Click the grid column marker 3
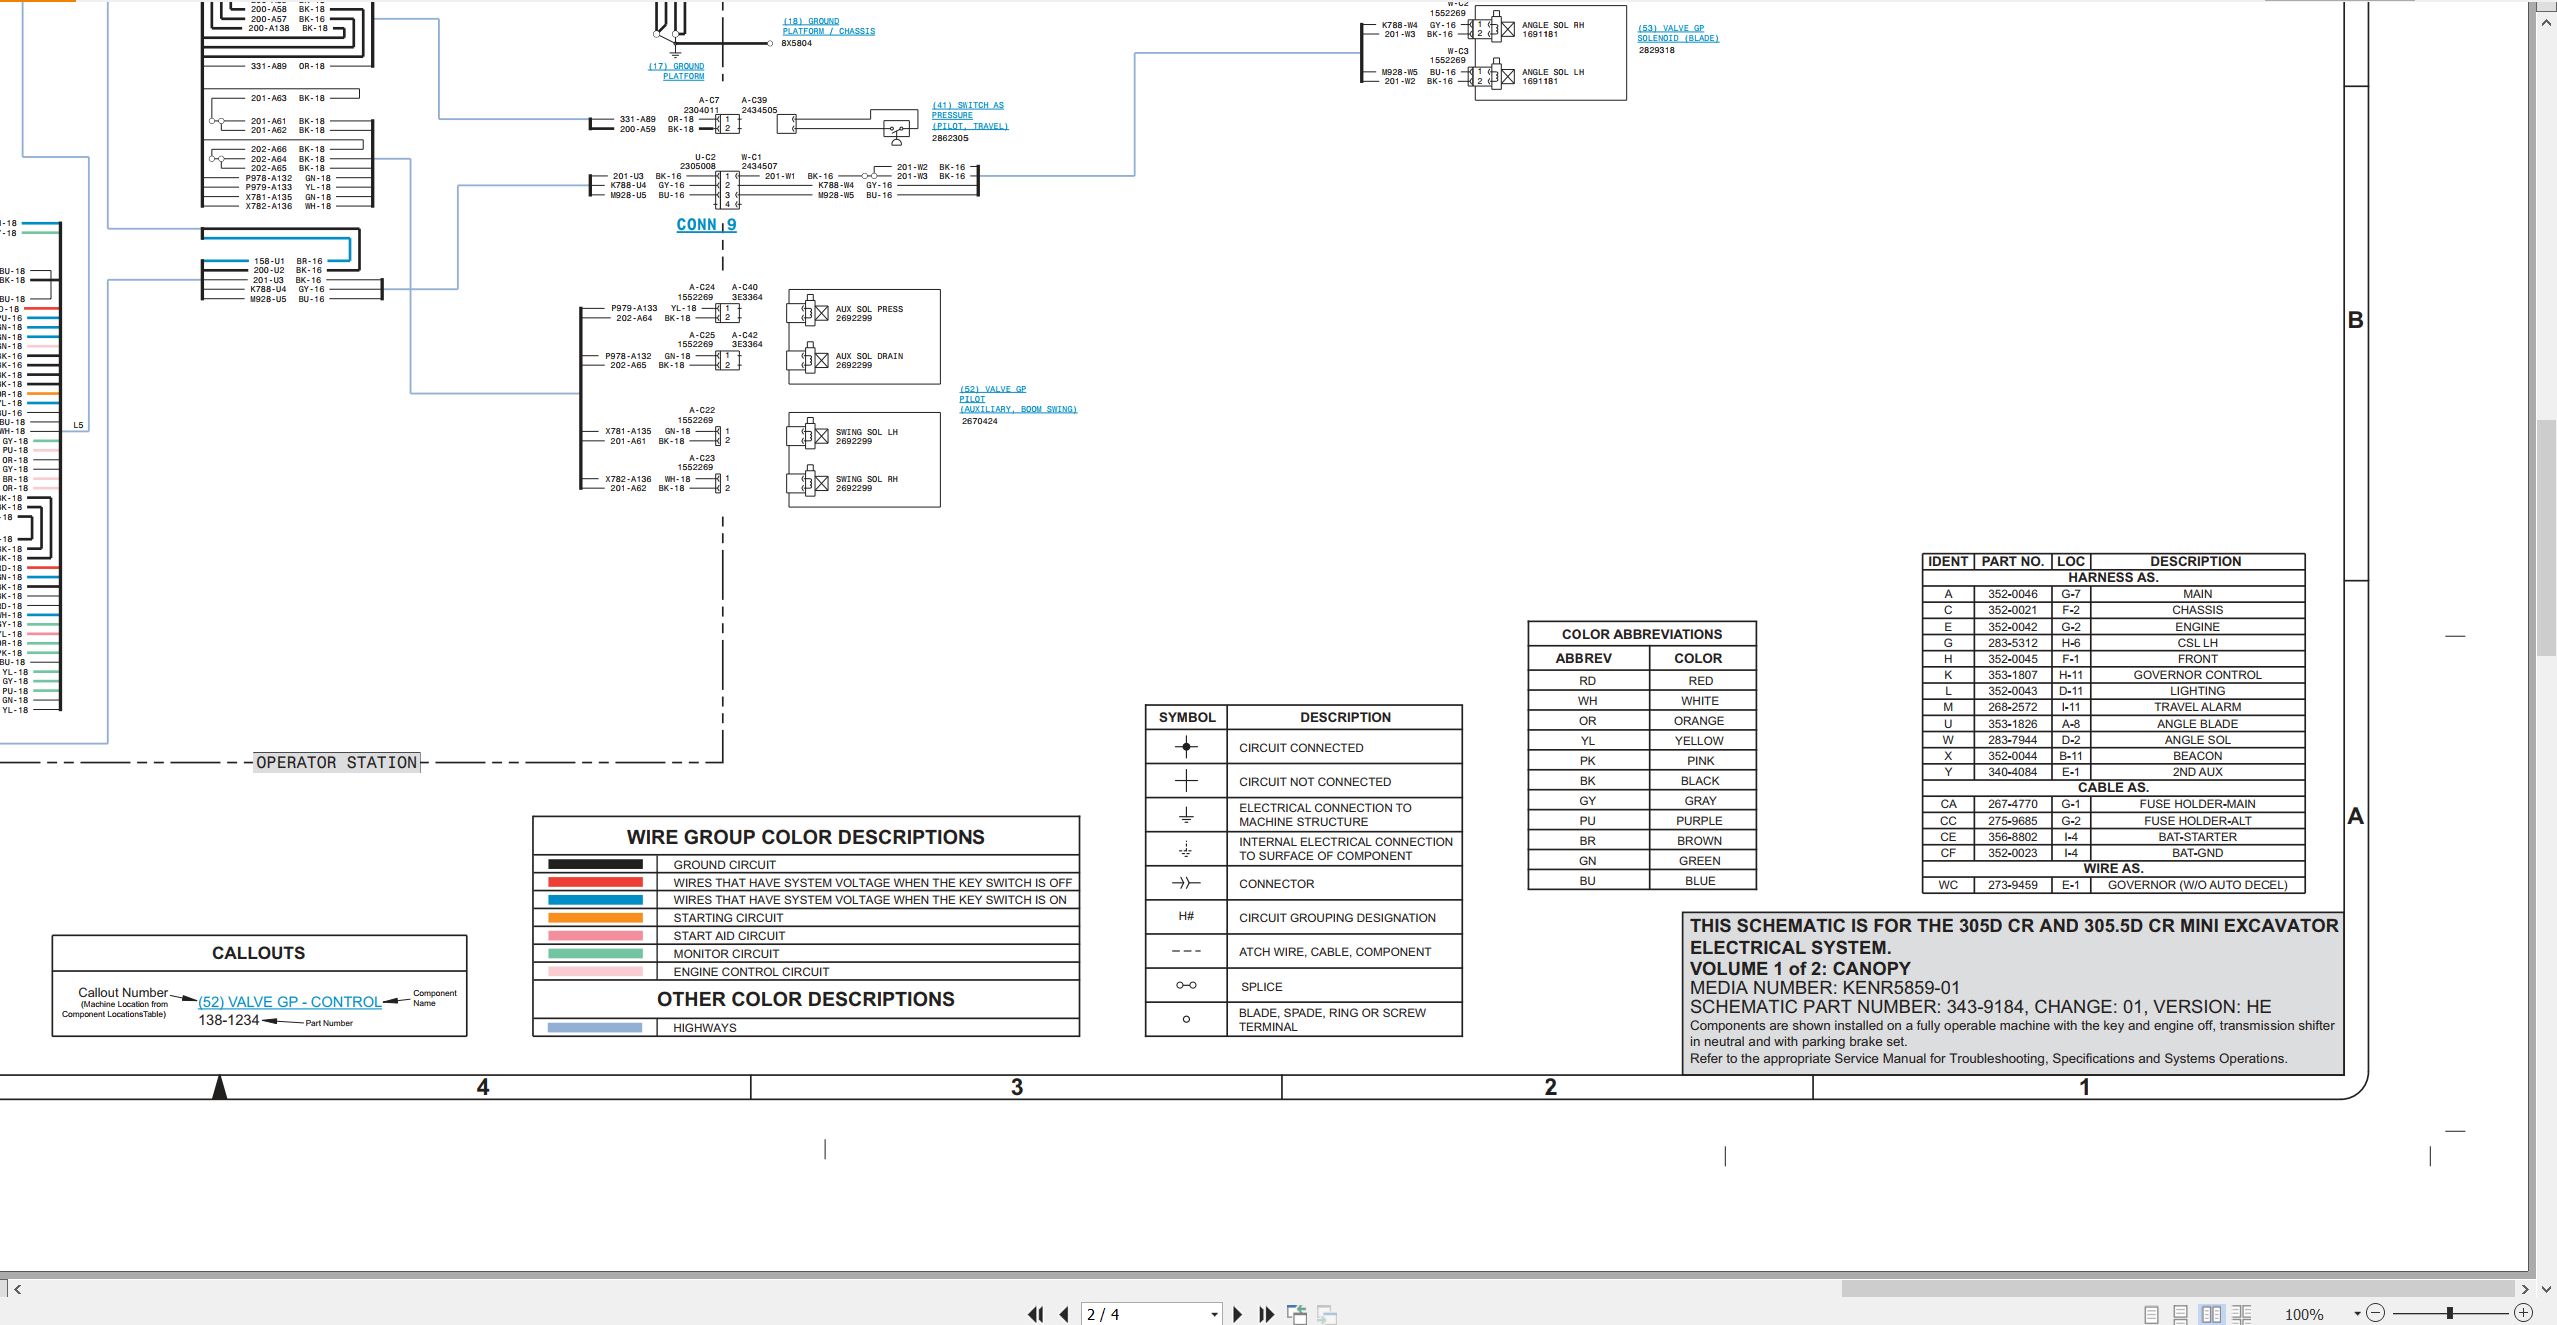 point(1016,1087)
